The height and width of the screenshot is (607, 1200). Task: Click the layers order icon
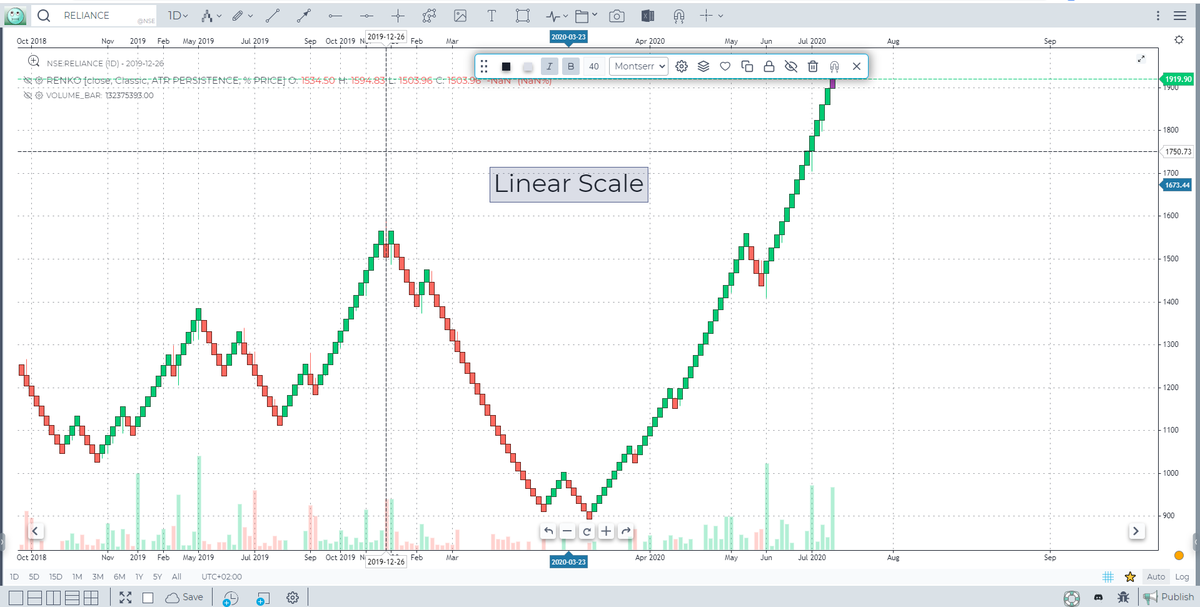pos(703,66)
